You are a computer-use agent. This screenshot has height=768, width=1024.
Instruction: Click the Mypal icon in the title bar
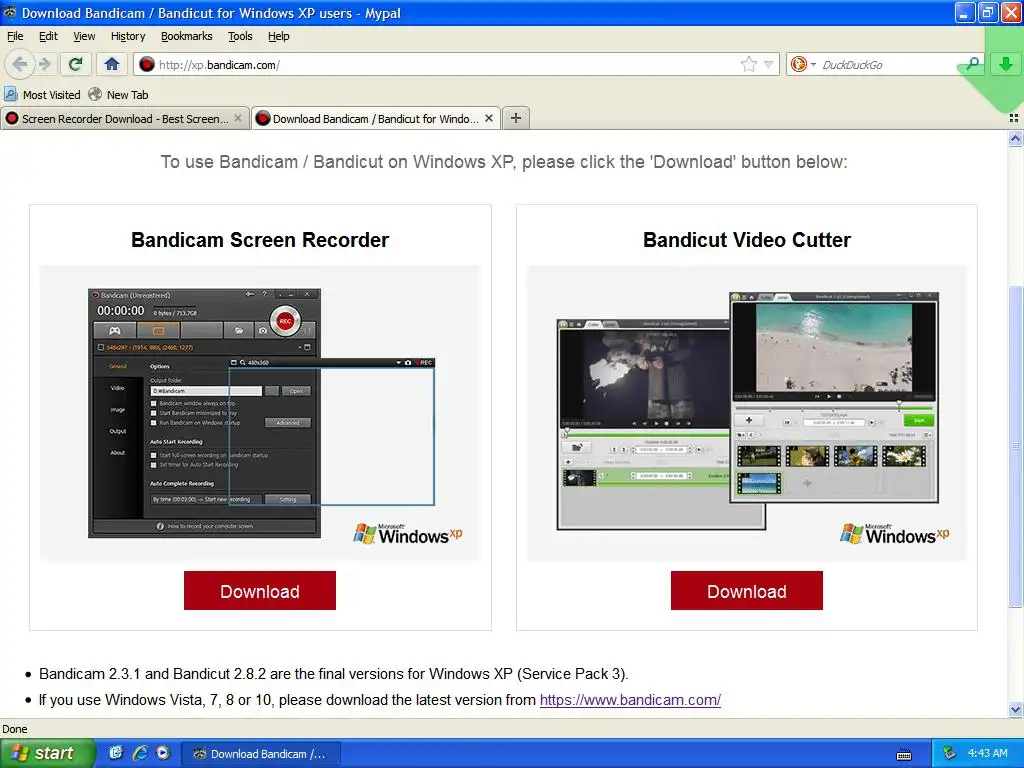click(x=9, y=12)
